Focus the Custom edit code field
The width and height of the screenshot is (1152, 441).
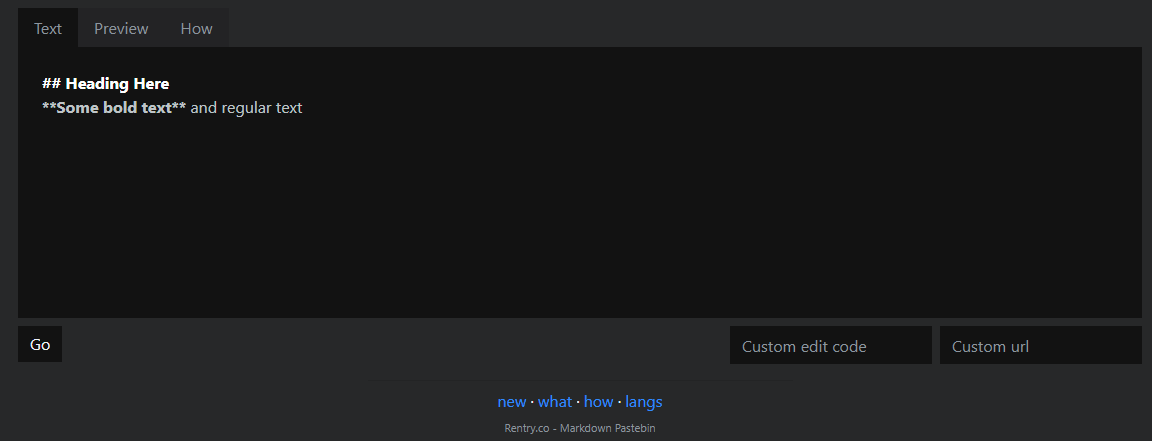[830, 346]
